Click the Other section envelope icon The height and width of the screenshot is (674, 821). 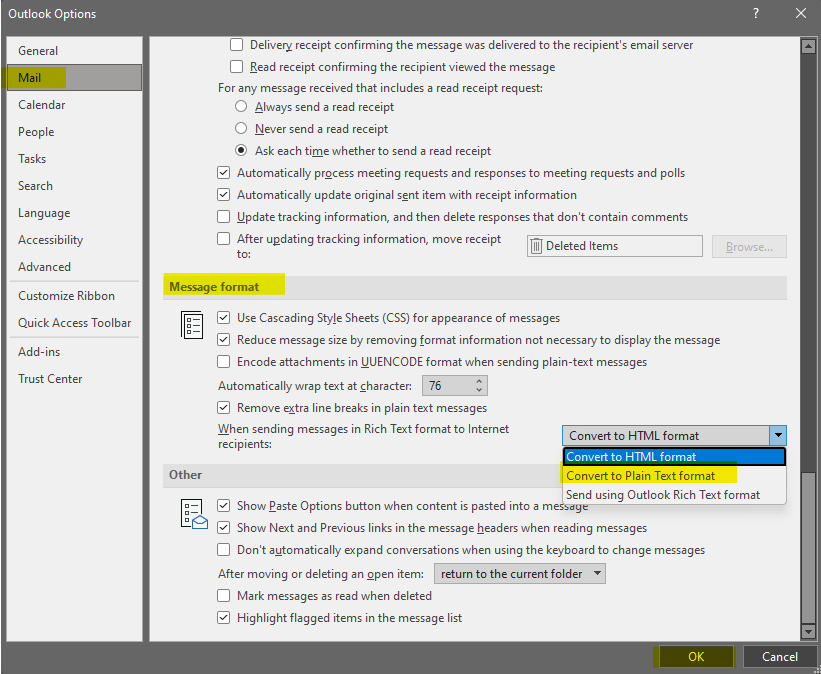194,514
